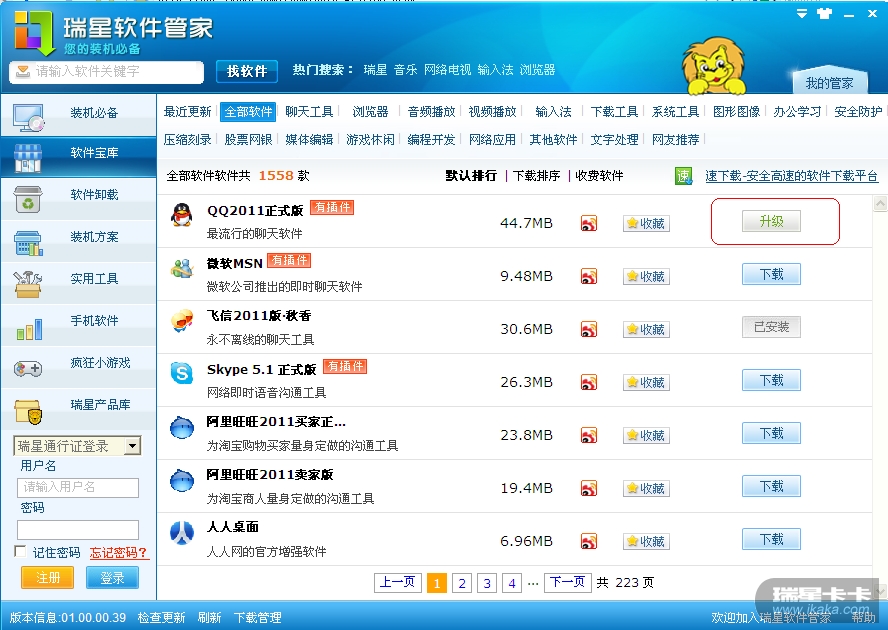Search hot keyword 网络电视
888x630 pixels.
click(x=447, y=70)
